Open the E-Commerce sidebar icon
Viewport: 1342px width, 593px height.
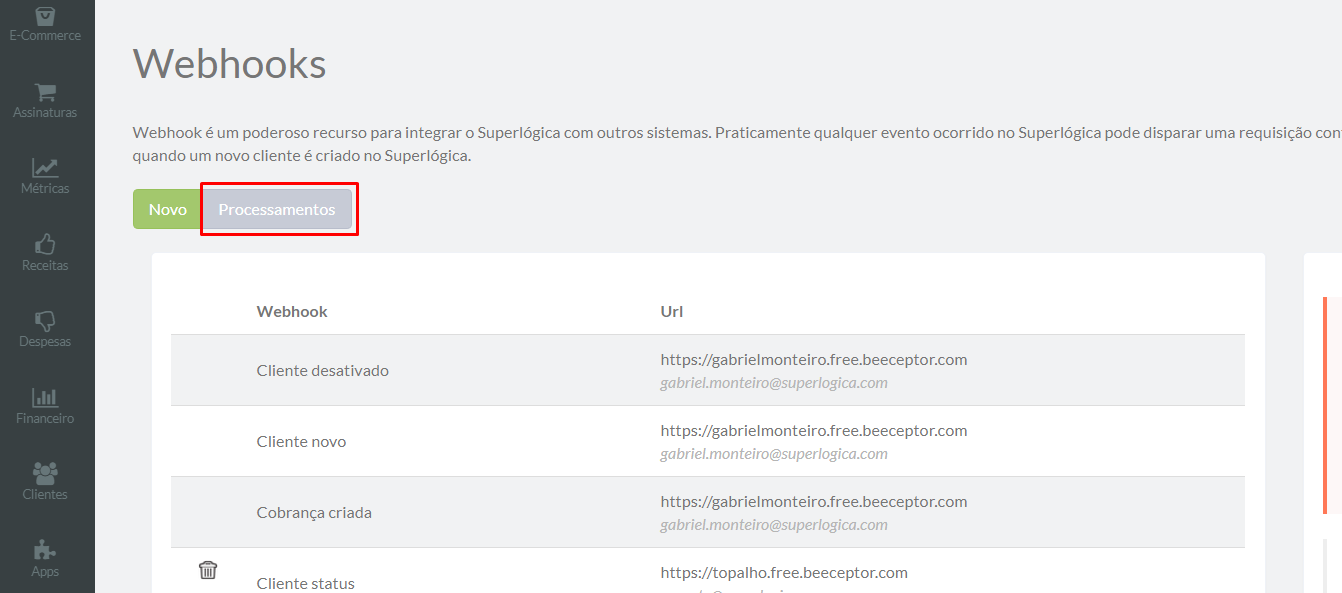click(x=45, y=17)
